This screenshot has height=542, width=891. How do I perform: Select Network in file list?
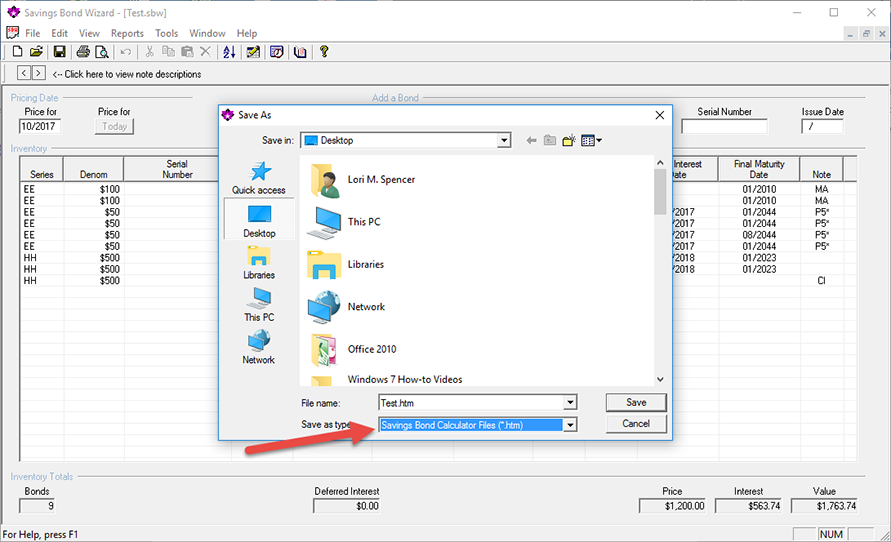346,307
